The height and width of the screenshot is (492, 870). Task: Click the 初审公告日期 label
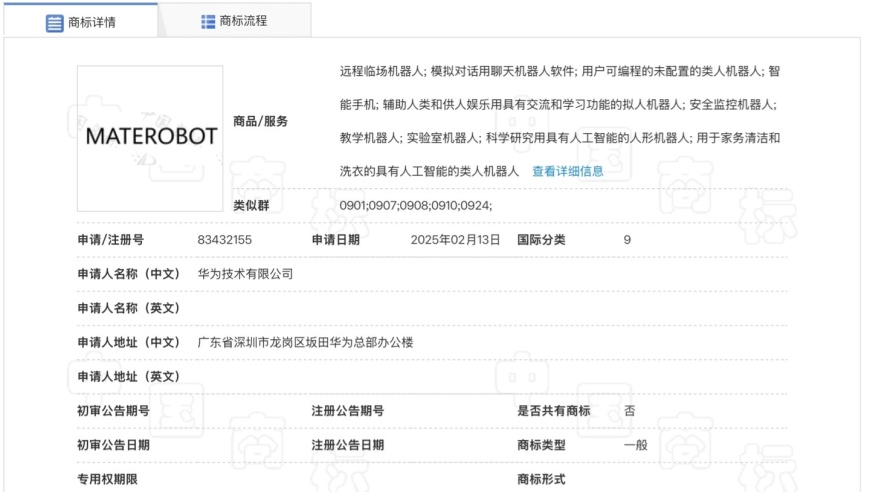pyautogui.click(x=113, y=445)
